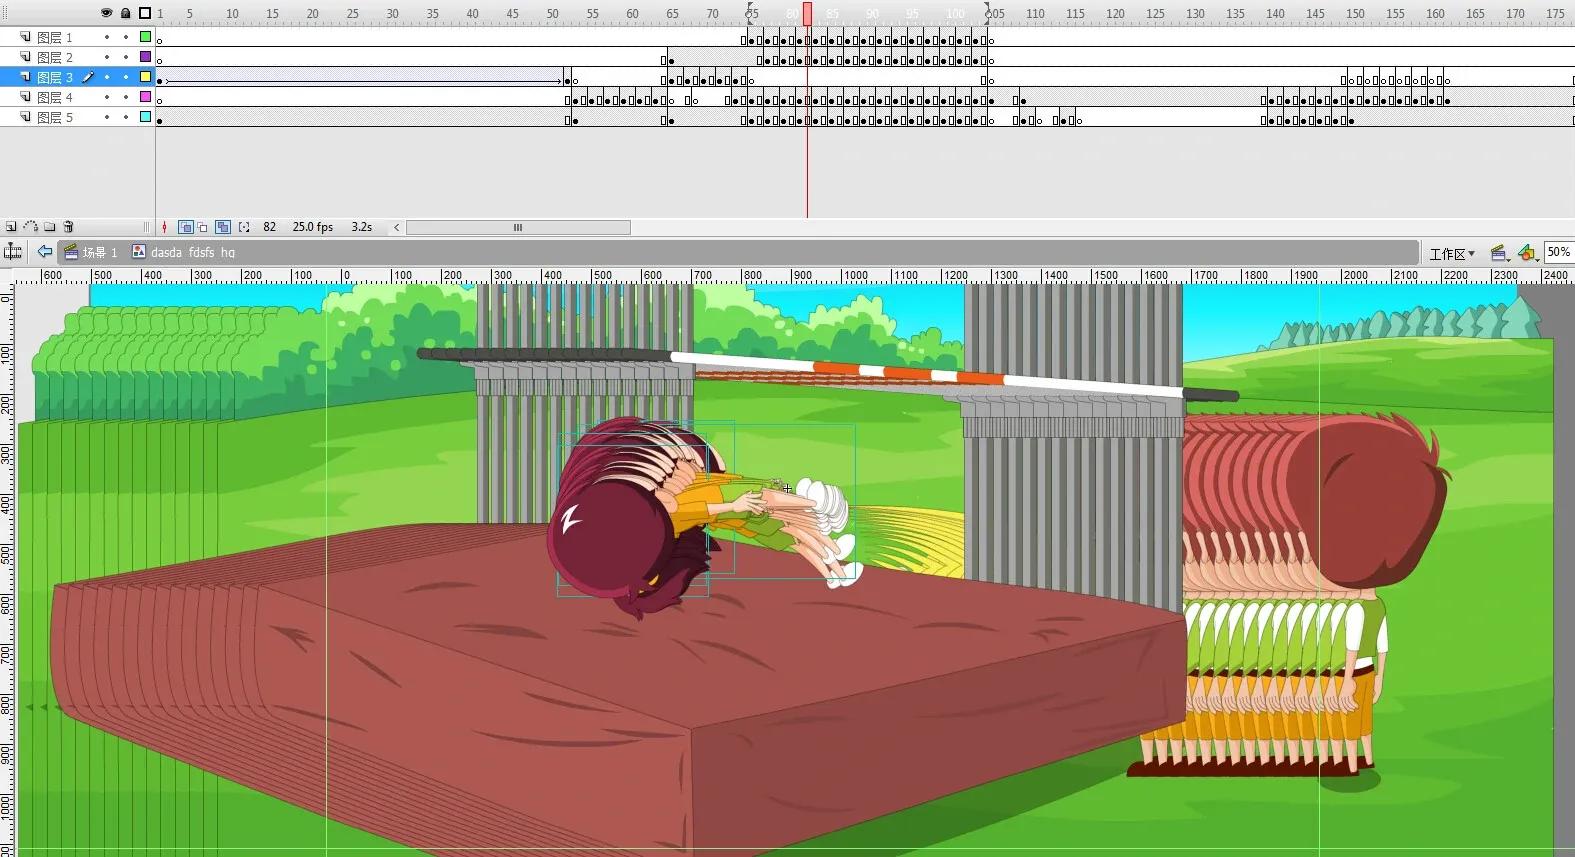This screenshot has width=1575, height=857.
Task: Click the 图层 2 layer page icon
Action: click(26, 57)
